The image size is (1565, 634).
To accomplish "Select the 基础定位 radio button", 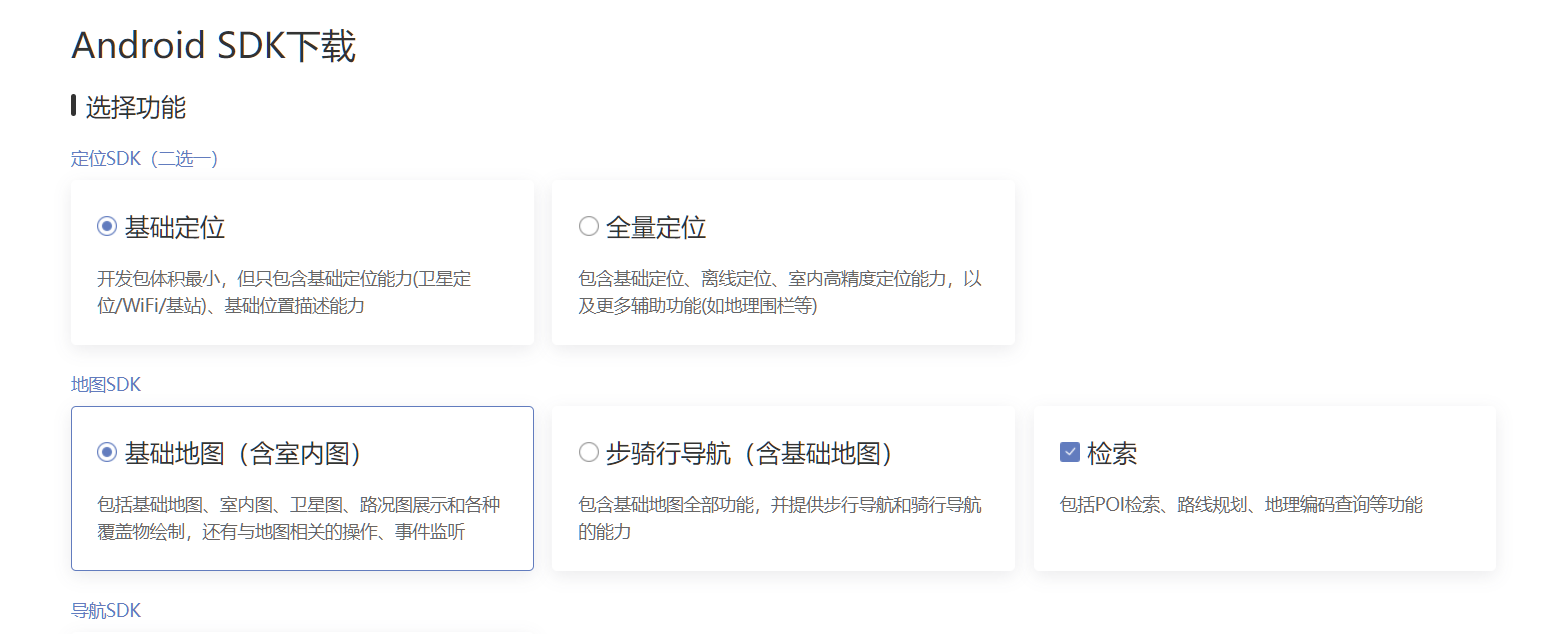I will (106, 226).
